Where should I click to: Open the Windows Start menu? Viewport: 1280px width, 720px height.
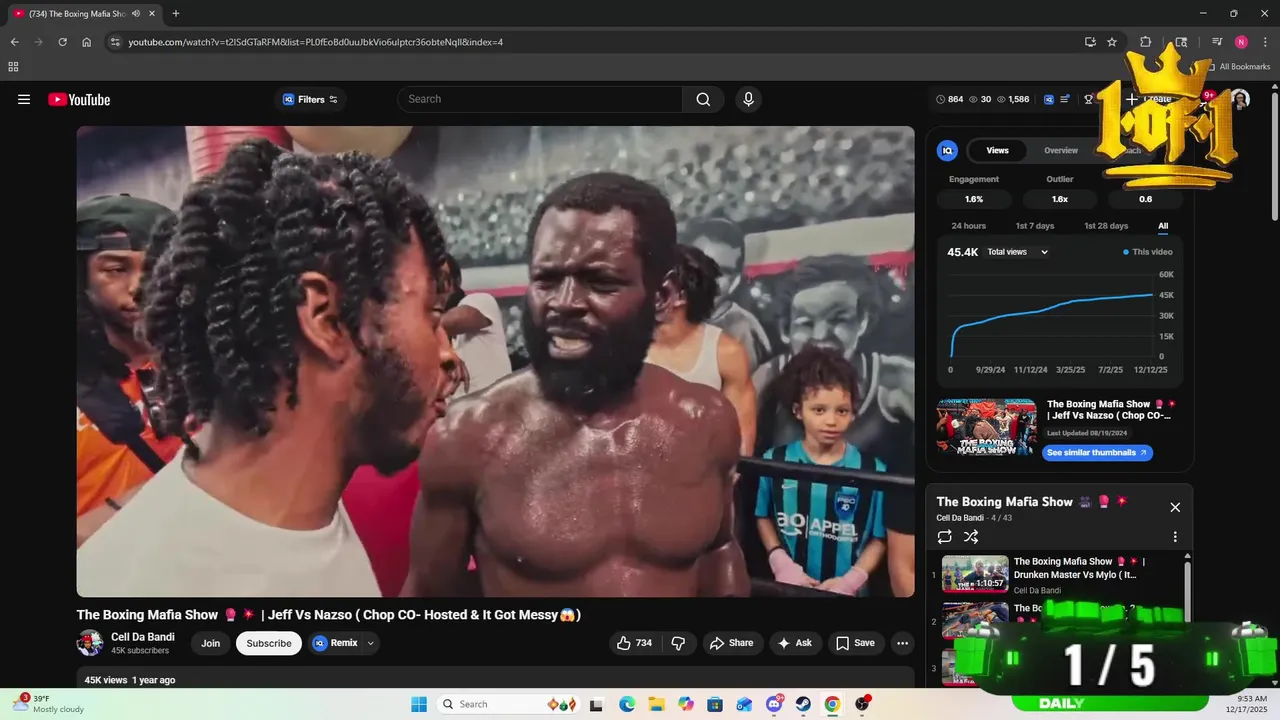418,704
